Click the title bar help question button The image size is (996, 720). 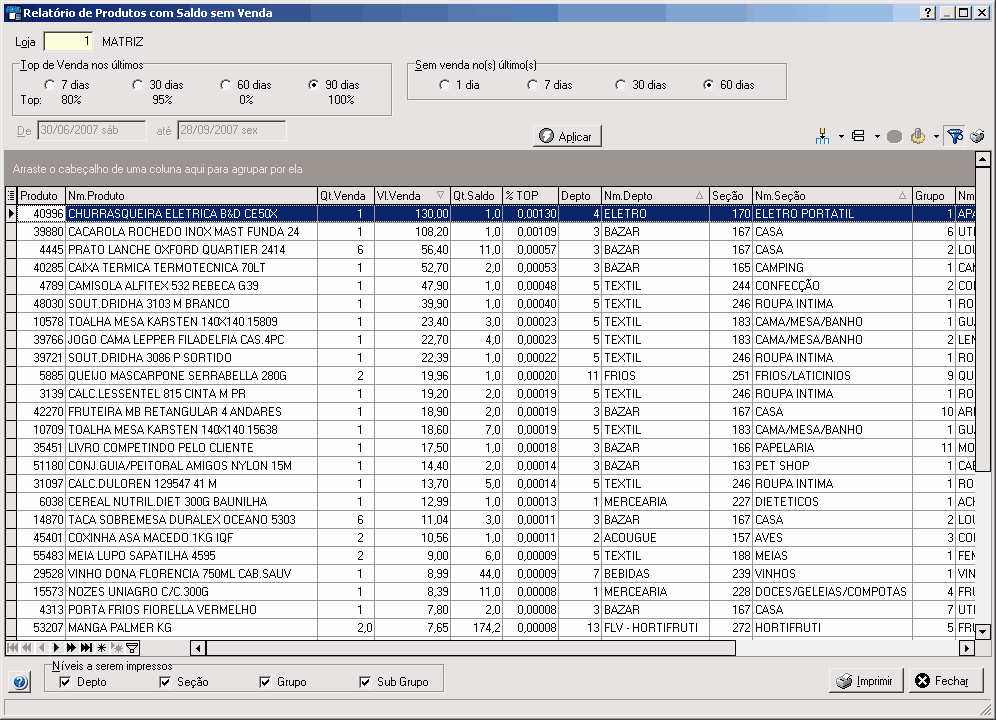[x=927, y=13]
